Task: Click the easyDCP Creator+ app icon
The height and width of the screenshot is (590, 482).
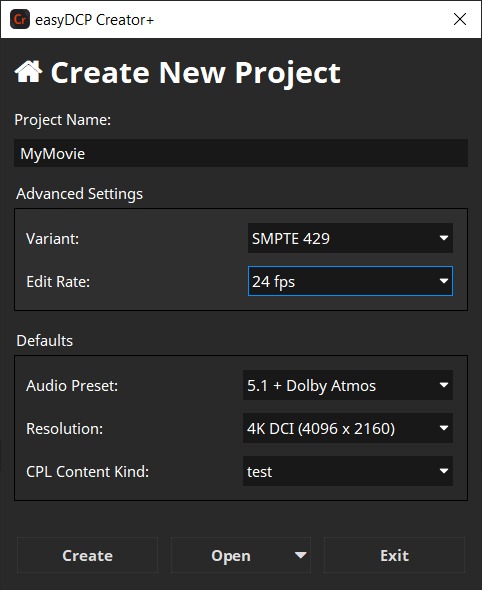Action: click(x=20, y=19)
